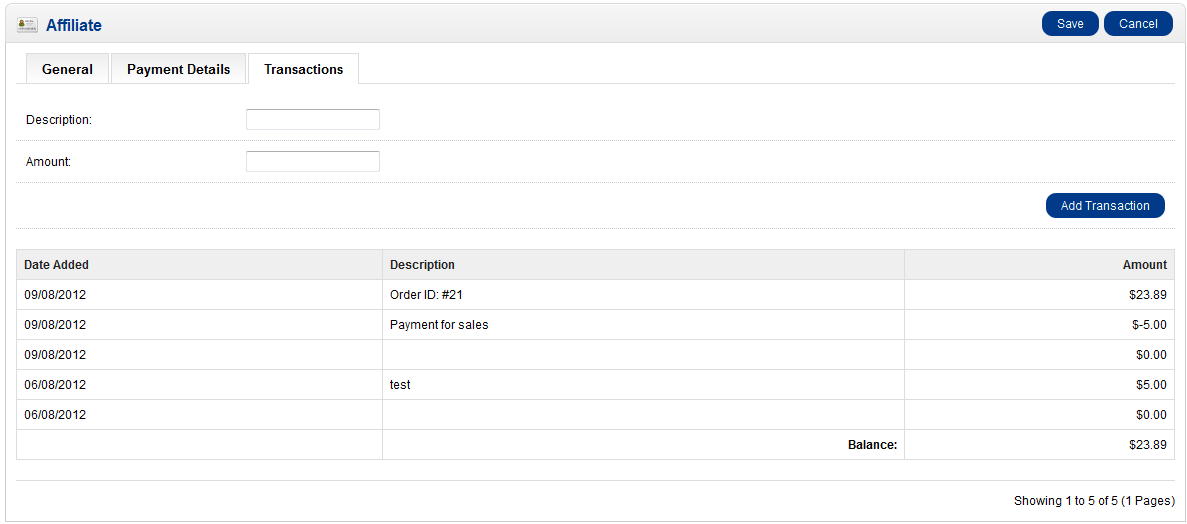The image size is (1187, 524).
Task: Click the Showing 1 to 5 pagination text
Action: click(1094, 501)
